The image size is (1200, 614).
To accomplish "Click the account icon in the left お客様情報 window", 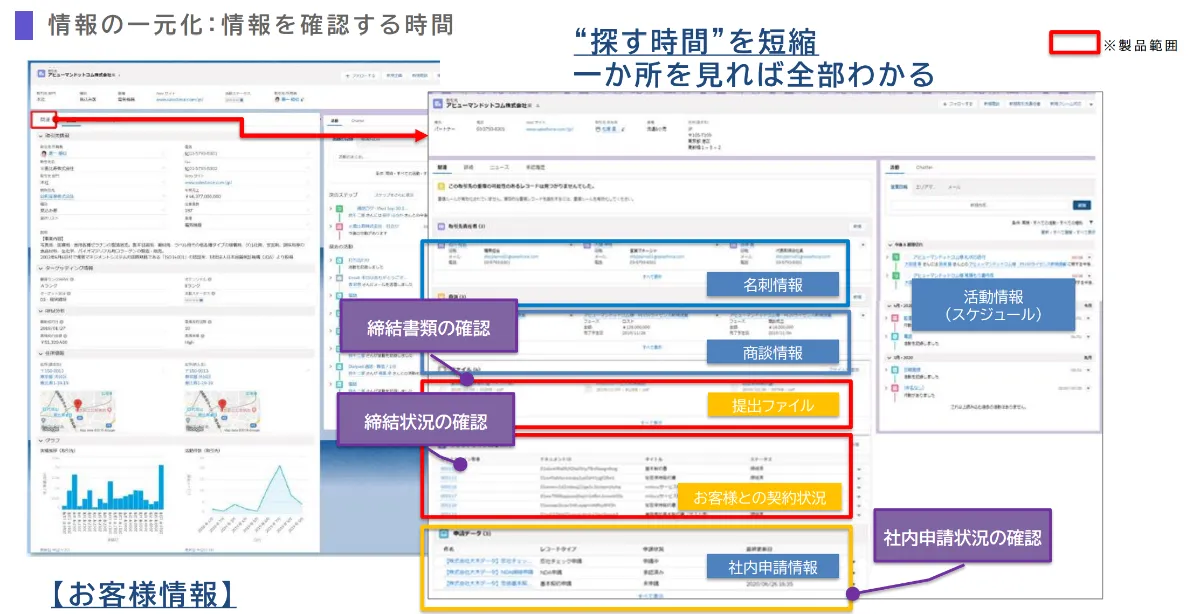I will point(40,74).
